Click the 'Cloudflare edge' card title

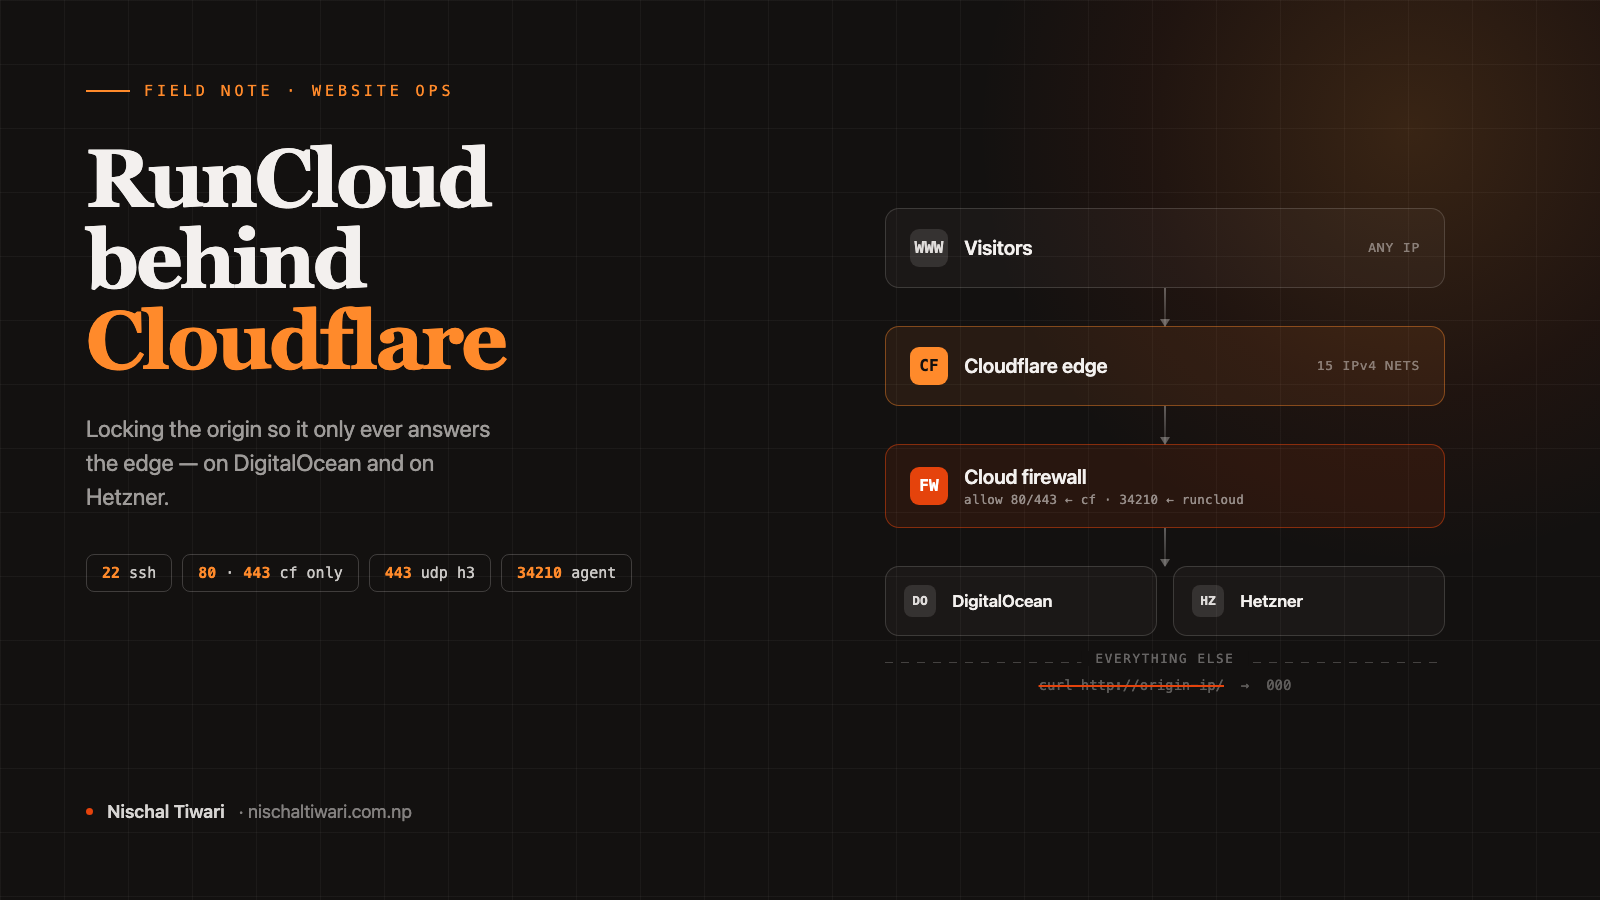coord(1035,366)
